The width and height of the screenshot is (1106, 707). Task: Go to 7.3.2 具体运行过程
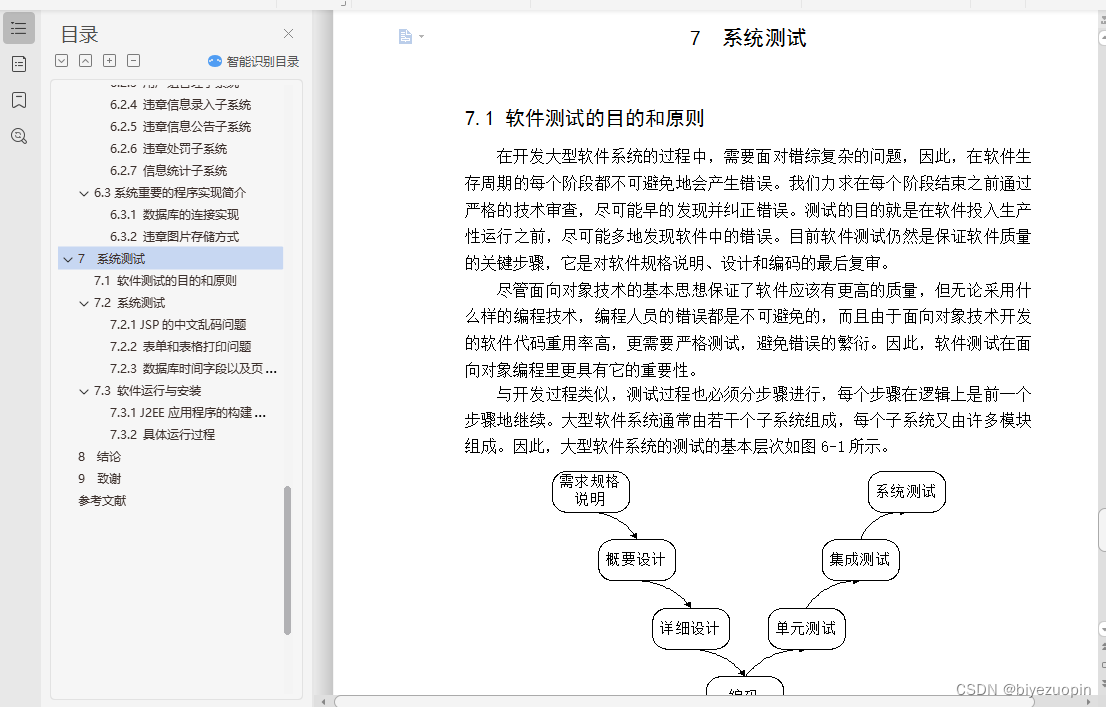pyautogui.click(x=162, y=434)
